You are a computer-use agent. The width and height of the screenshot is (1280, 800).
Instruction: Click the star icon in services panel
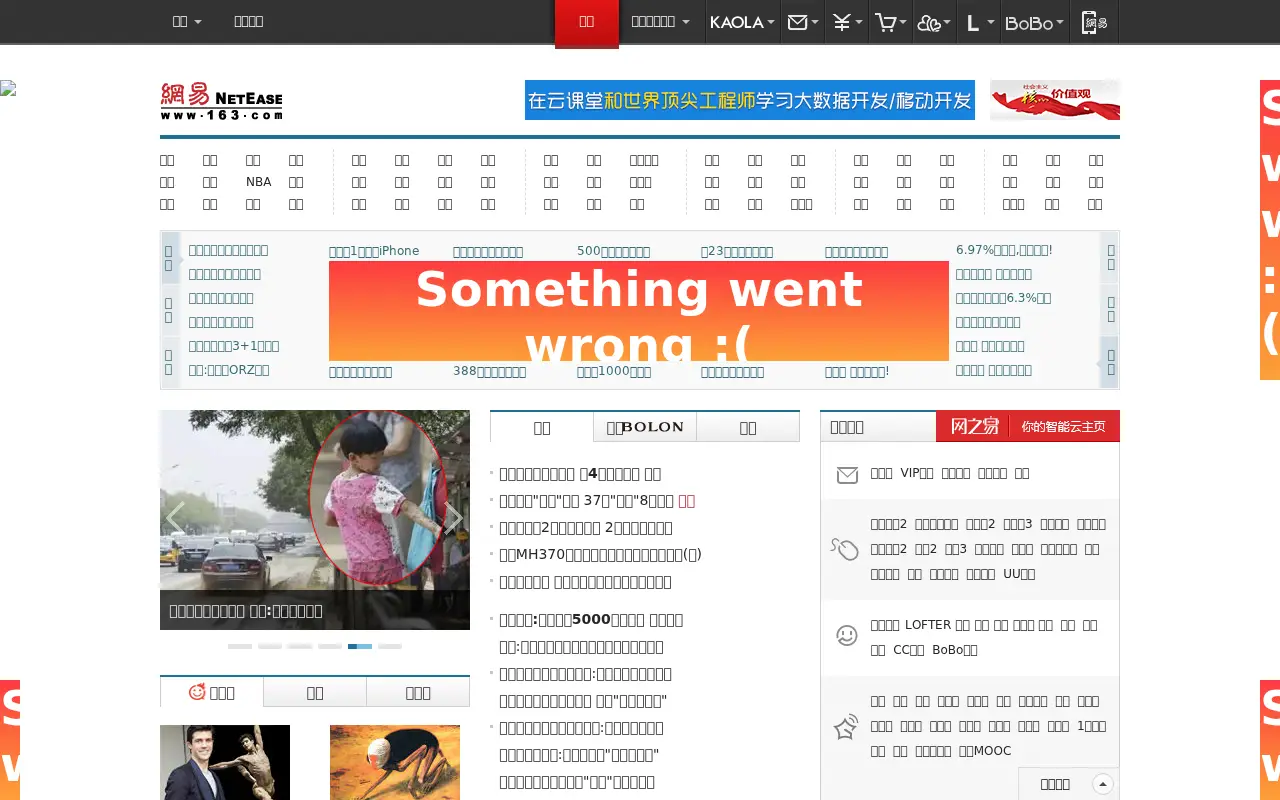click(846, 726)
